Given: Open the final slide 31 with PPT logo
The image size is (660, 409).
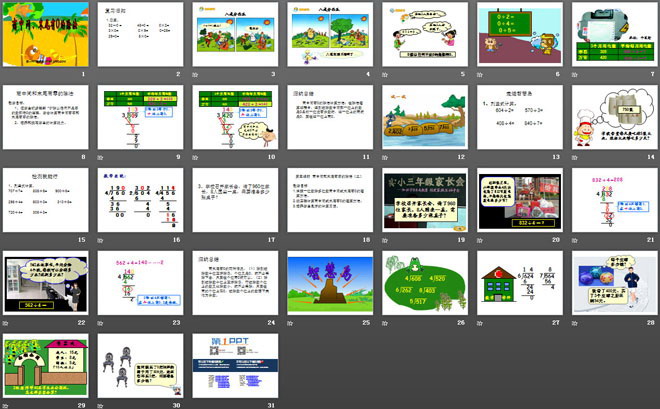Looking at the screenshot, I should pyautogui.click(x=232, y=364).
